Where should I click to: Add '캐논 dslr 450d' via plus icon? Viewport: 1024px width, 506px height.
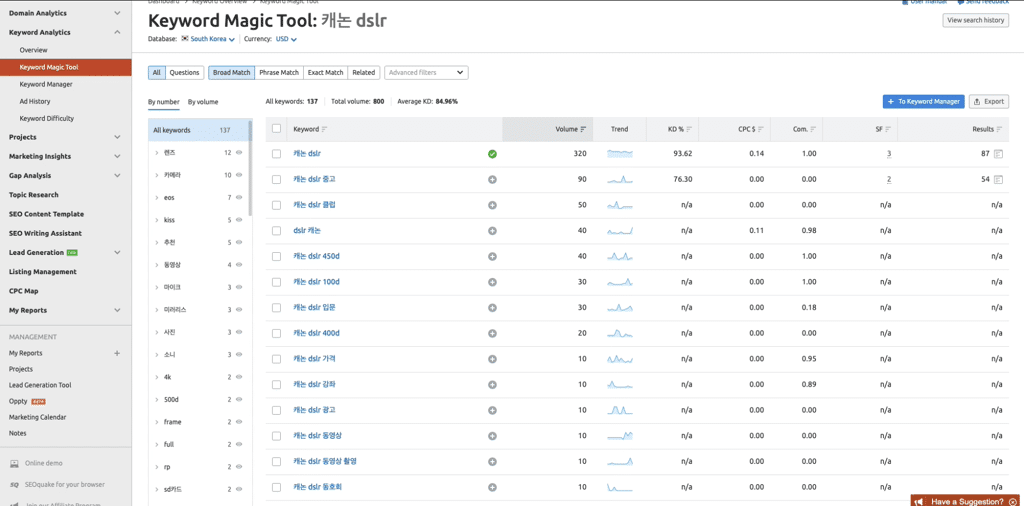(492, 257)
